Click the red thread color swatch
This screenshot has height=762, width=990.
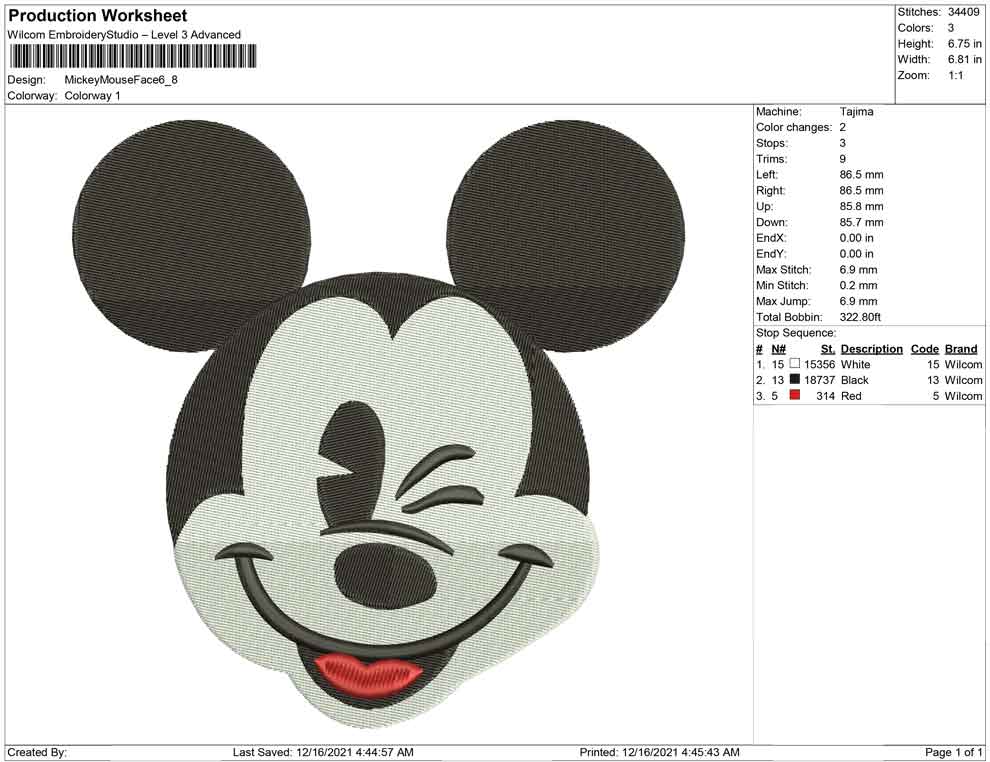tap(795, 395)
